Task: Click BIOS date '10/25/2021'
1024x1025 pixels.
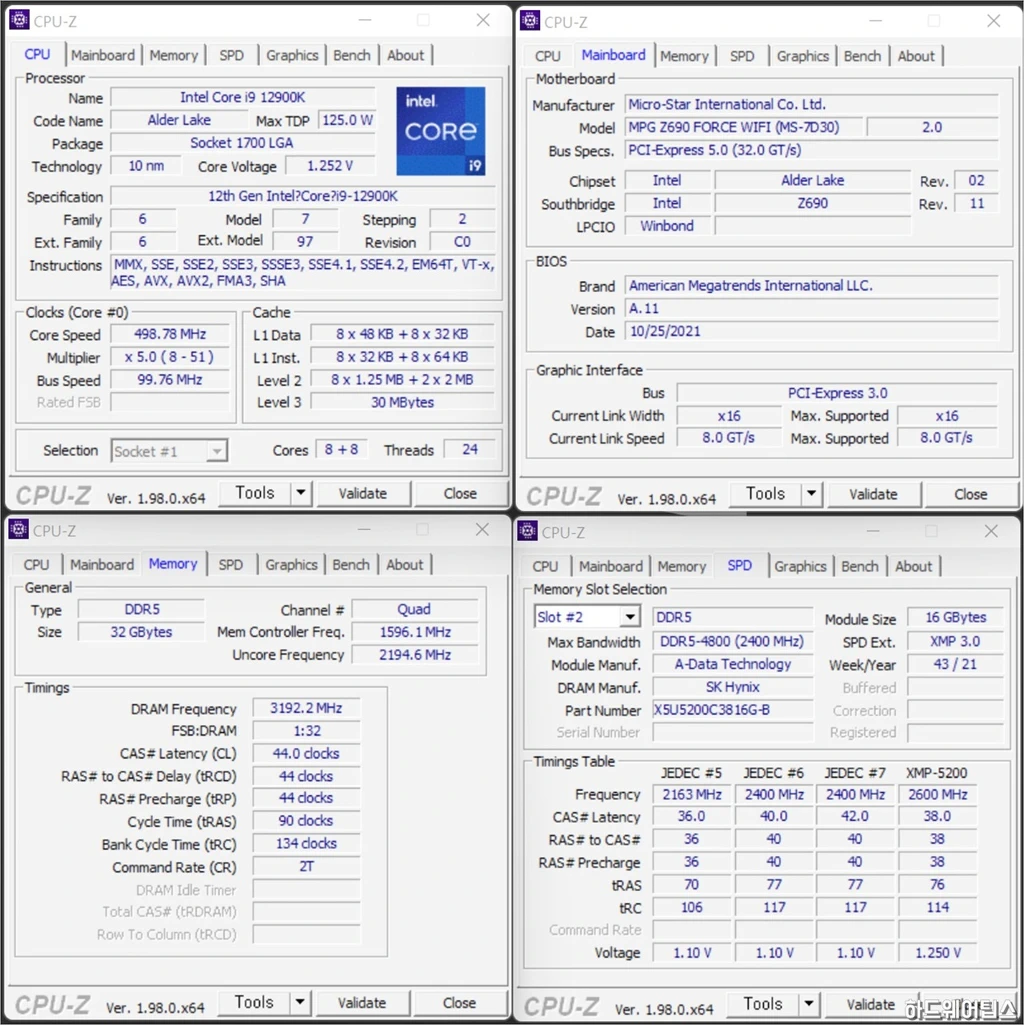Action: (811, 331)
